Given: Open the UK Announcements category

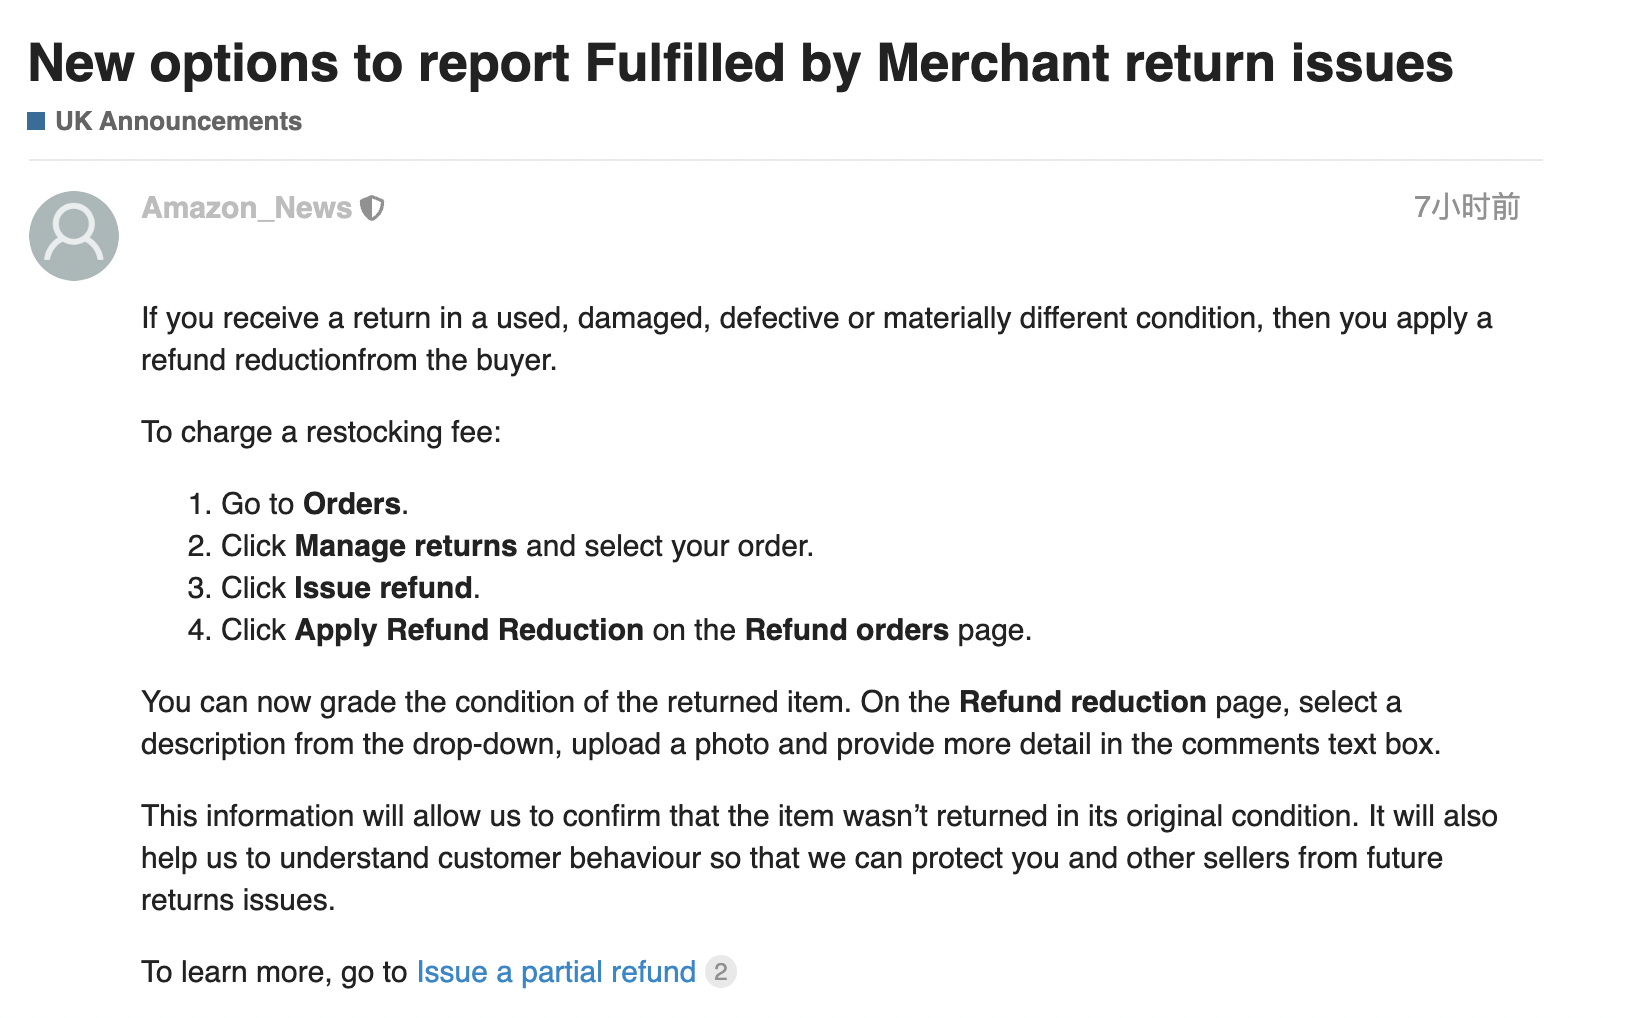Looking at the screenshot, I should (x=178, y=121).
